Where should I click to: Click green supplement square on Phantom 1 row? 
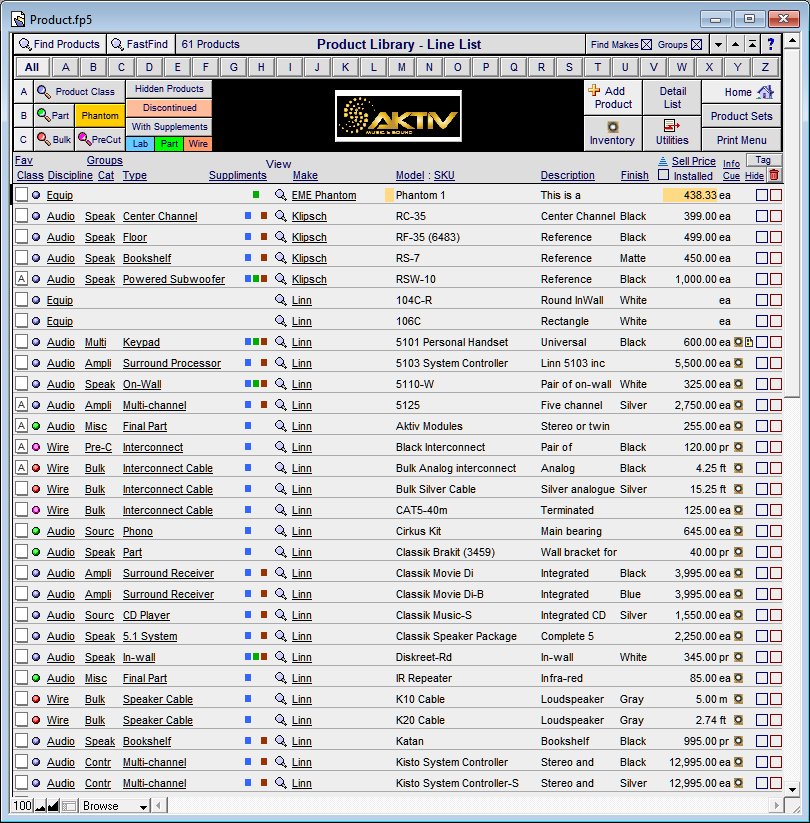[256, 195]
